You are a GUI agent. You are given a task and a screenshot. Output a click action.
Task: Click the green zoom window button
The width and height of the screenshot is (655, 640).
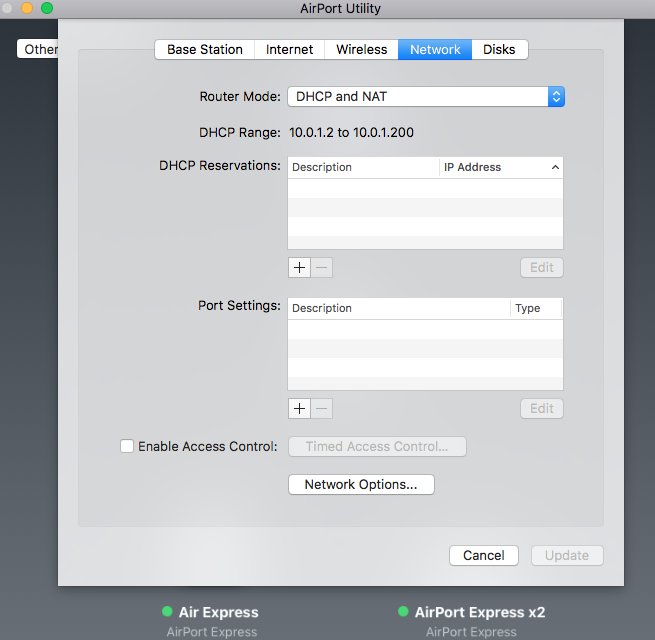pos(47,8)
